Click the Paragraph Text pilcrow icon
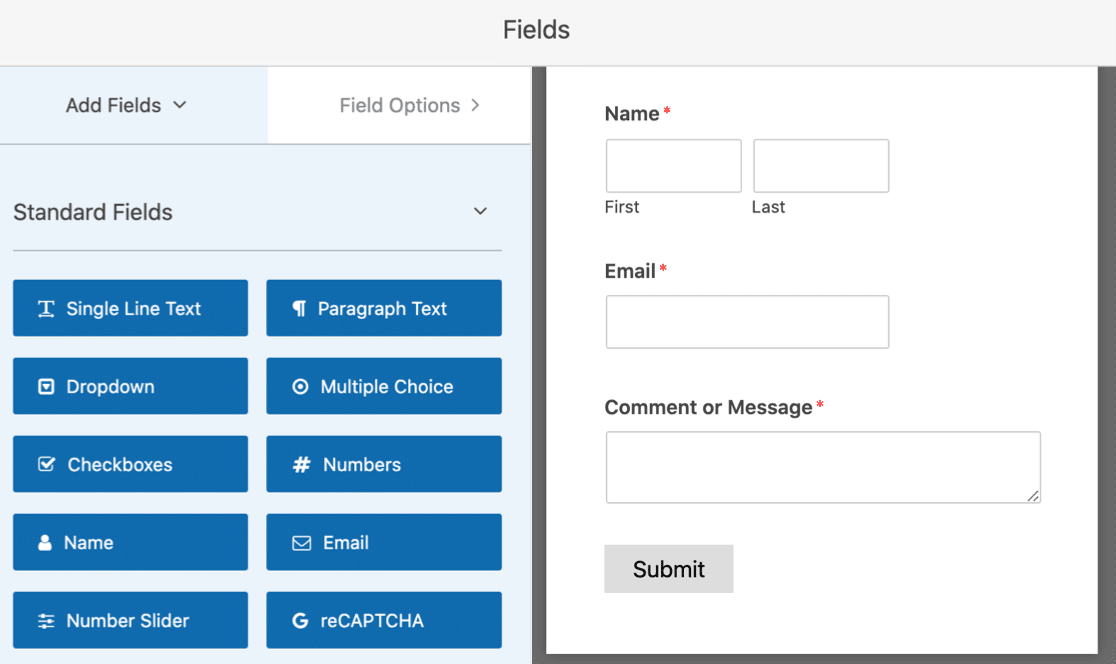This screenshot has height=664, width=1116. pyautogui.click(x=300, y=308)
